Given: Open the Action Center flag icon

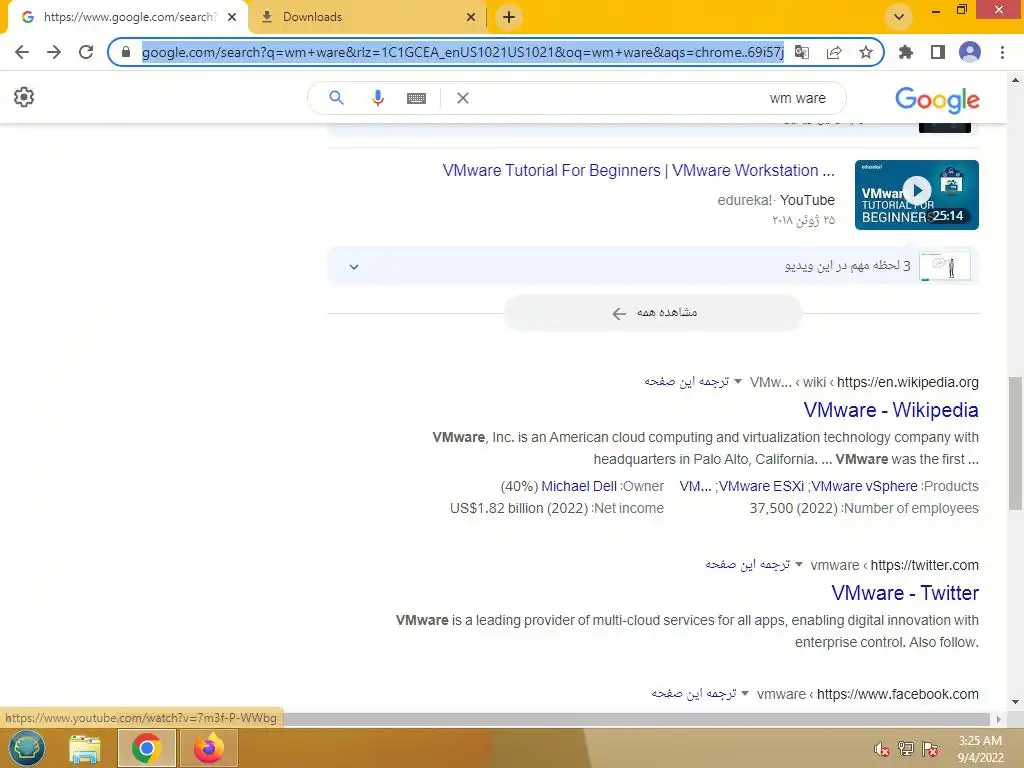Looking at the screenshot, I should tap(931, 749).
